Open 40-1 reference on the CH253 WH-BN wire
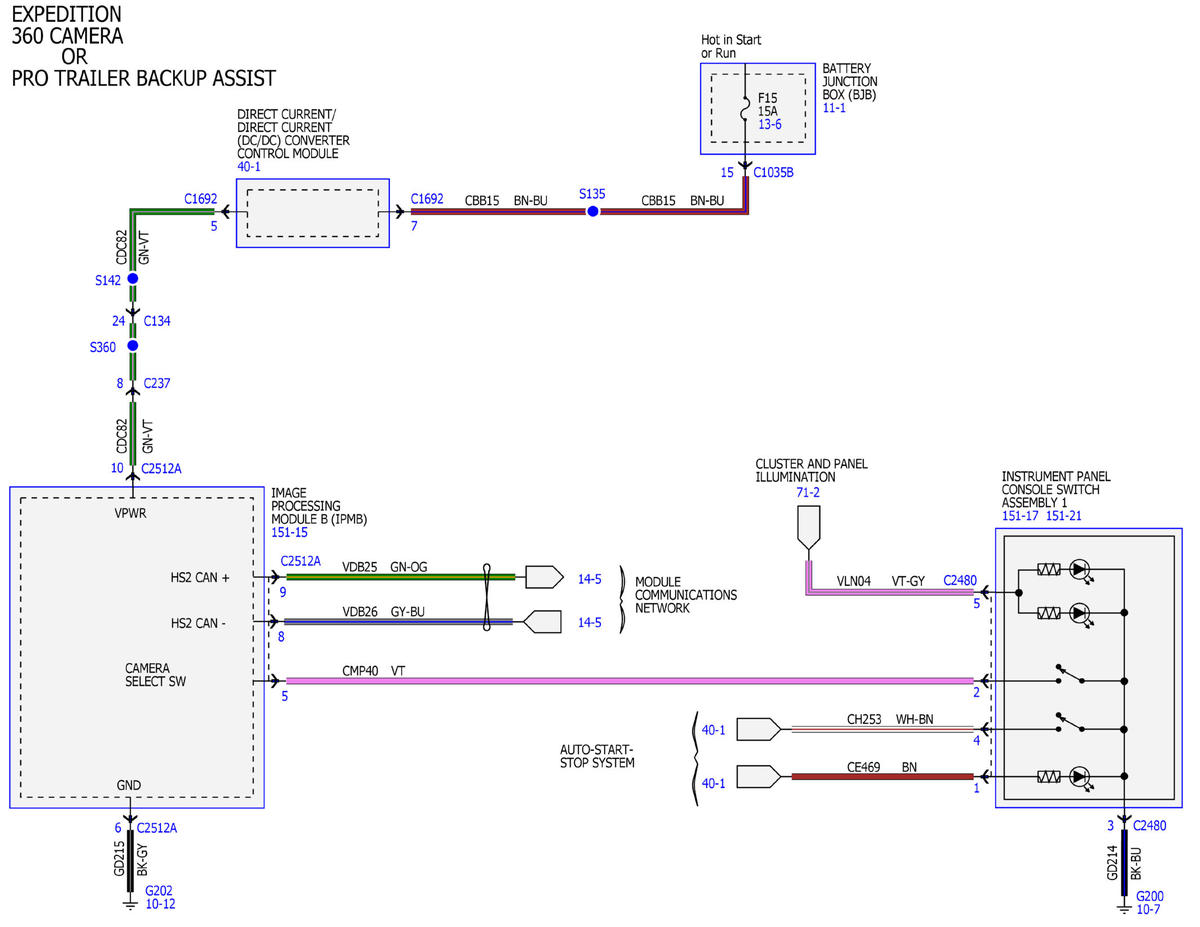1200x927 pixels. click(713, 730)
